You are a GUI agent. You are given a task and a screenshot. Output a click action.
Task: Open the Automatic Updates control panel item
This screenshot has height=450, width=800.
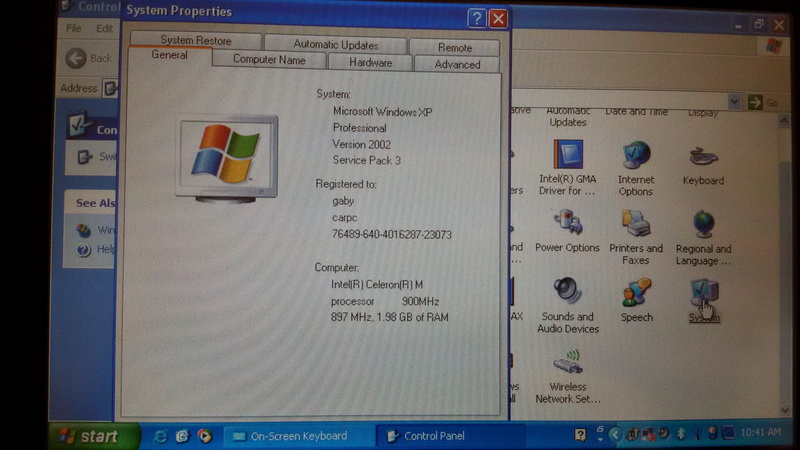(568, 117)
